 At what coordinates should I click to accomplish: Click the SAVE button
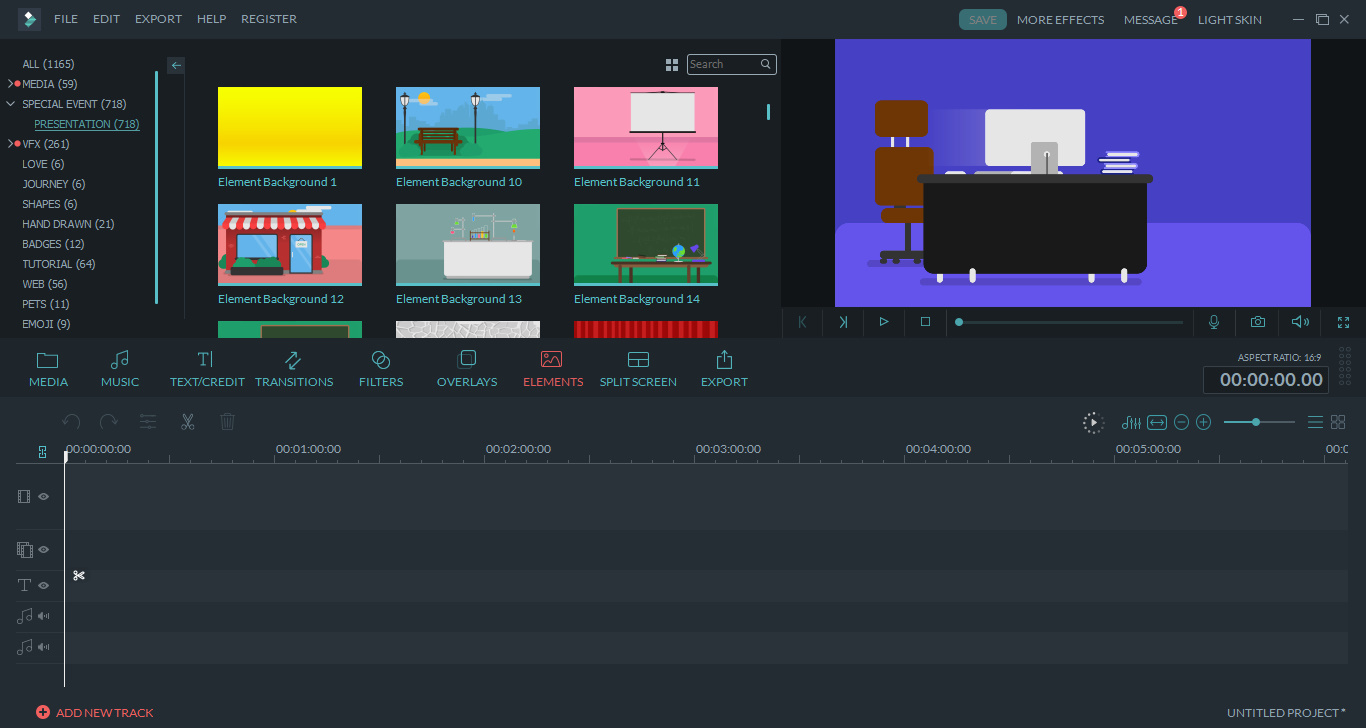point(983,20)
